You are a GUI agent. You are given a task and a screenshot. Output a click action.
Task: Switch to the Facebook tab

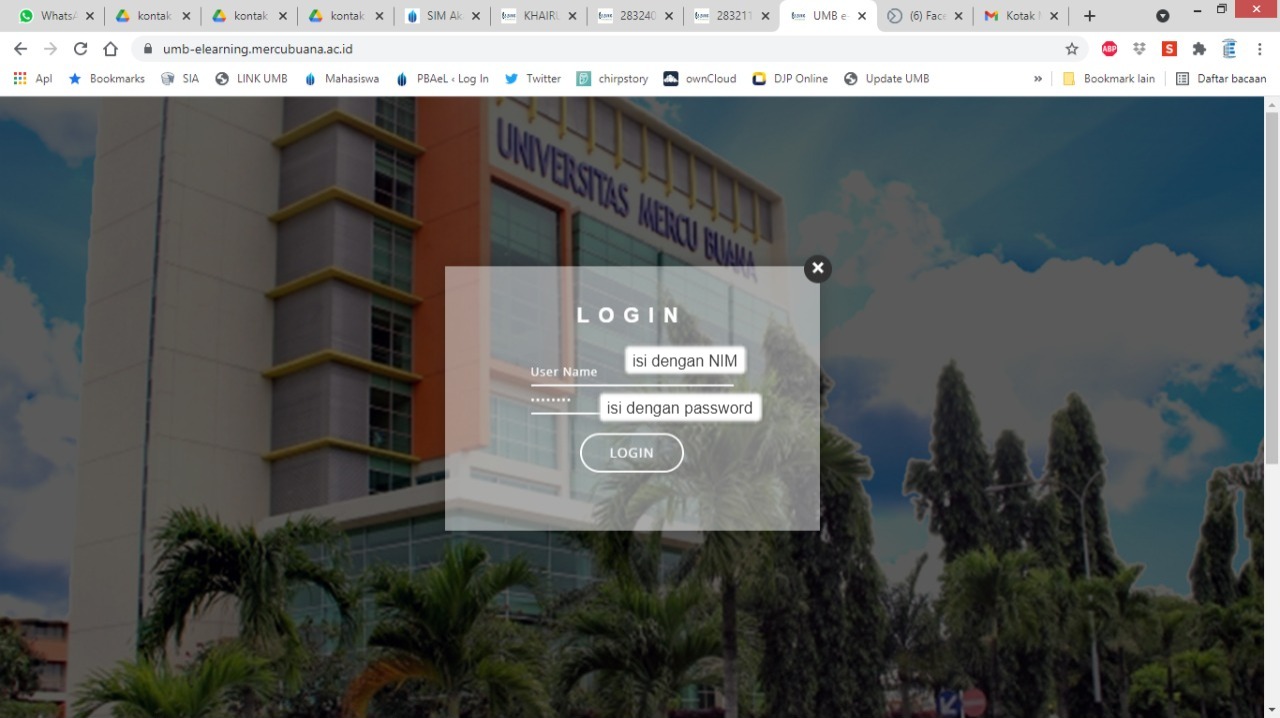(x=926, y=16)
